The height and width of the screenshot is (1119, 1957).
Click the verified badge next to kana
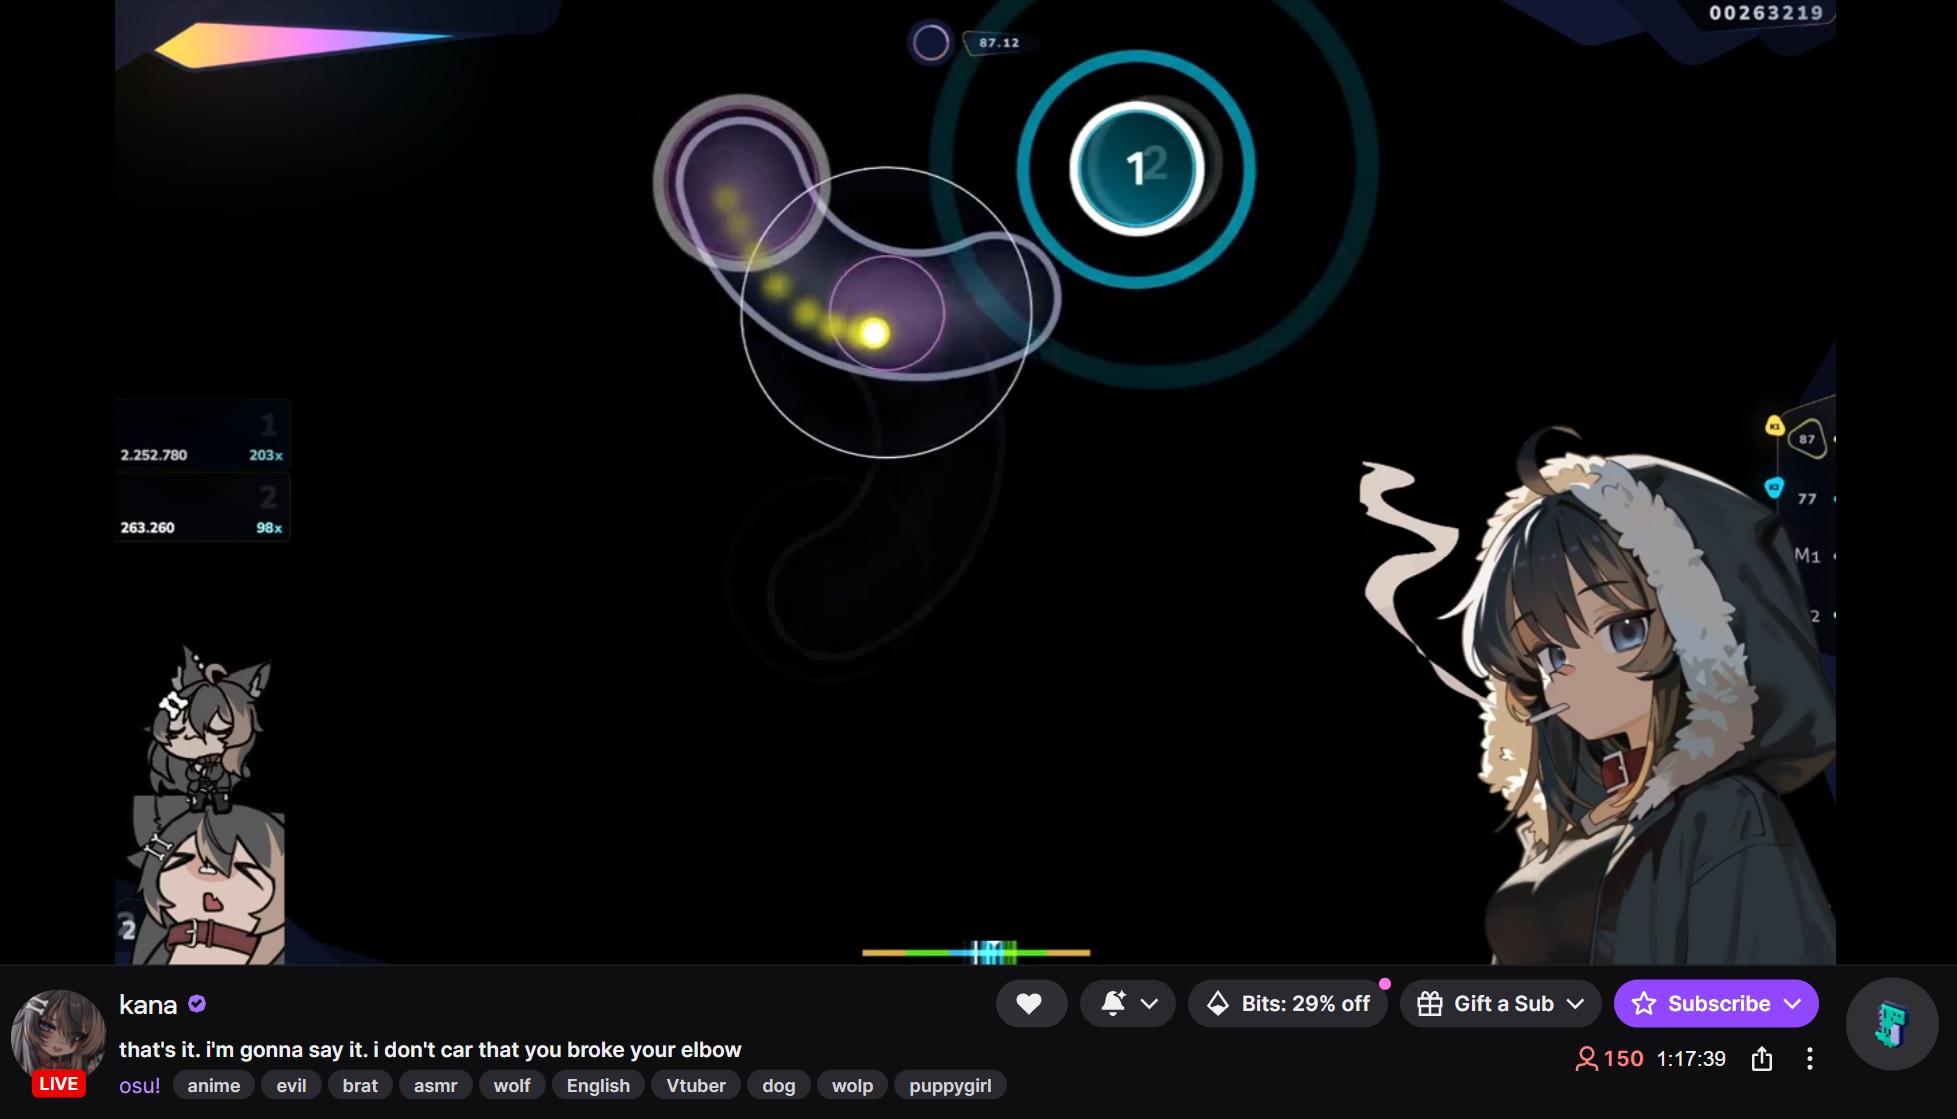pos(197,1004)
